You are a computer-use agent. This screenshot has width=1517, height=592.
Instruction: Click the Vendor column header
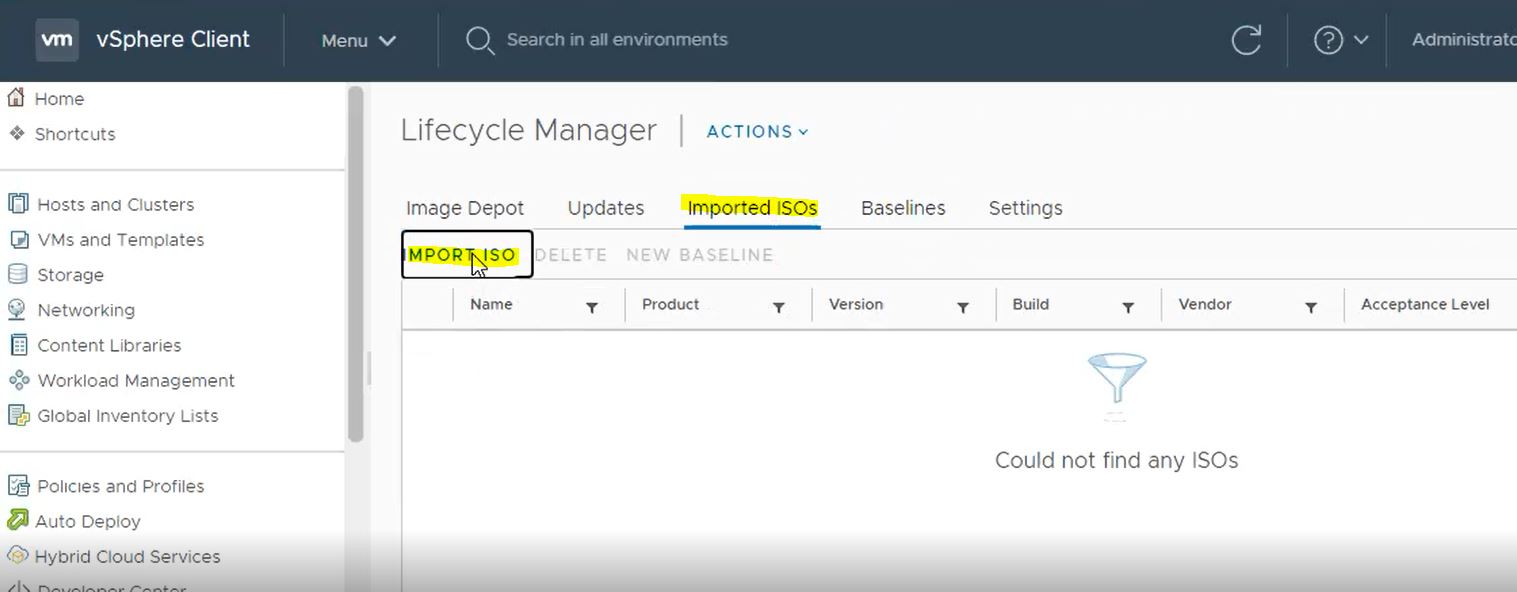point(1205,304)
